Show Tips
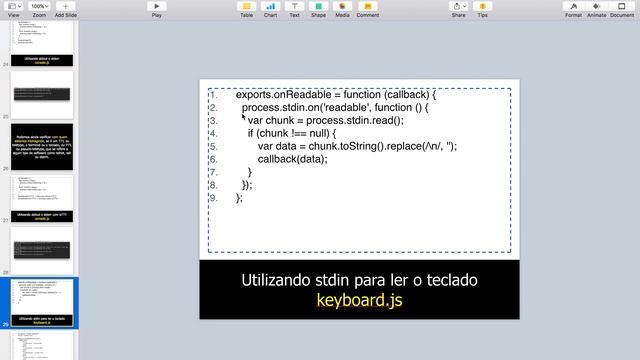 click(x=482, y=7)
